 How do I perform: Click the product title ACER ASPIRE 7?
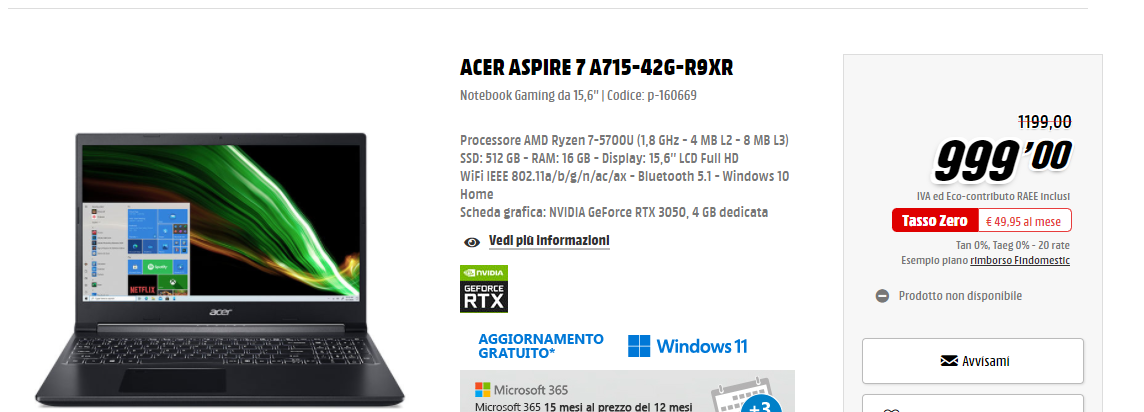[x=596, y=68]
